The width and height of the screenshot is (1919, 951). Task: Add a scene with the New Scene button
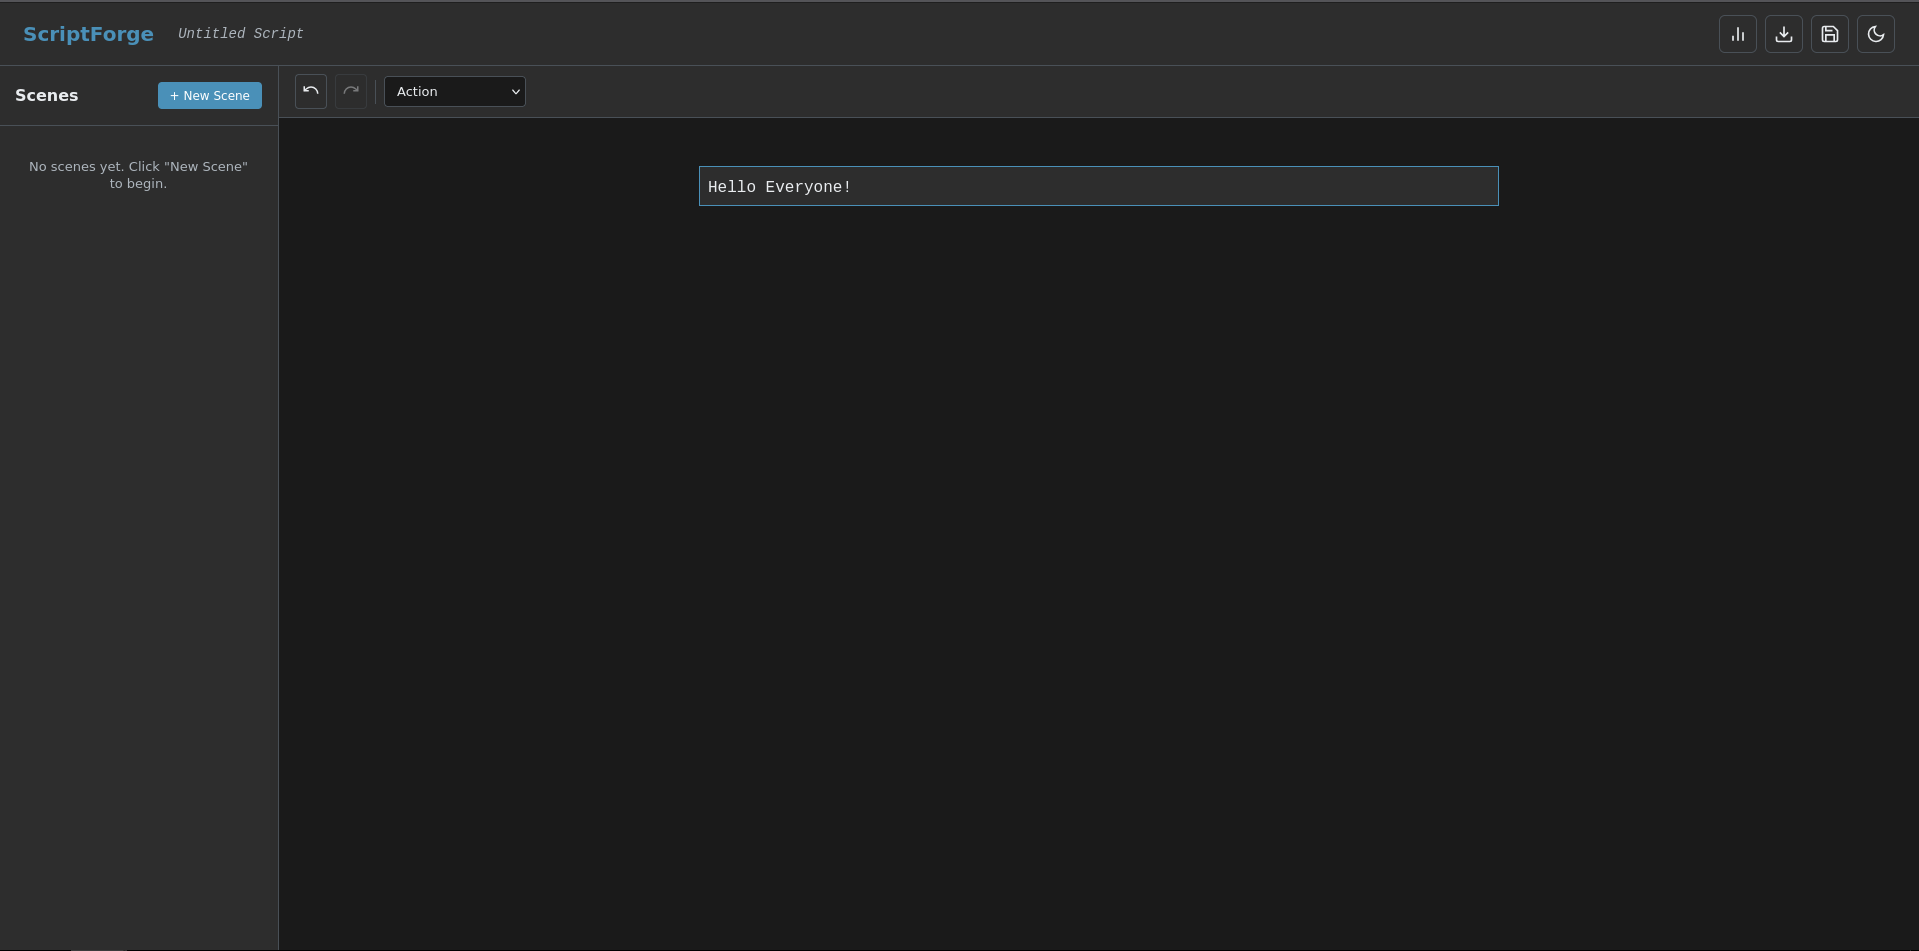coord(210,95)
